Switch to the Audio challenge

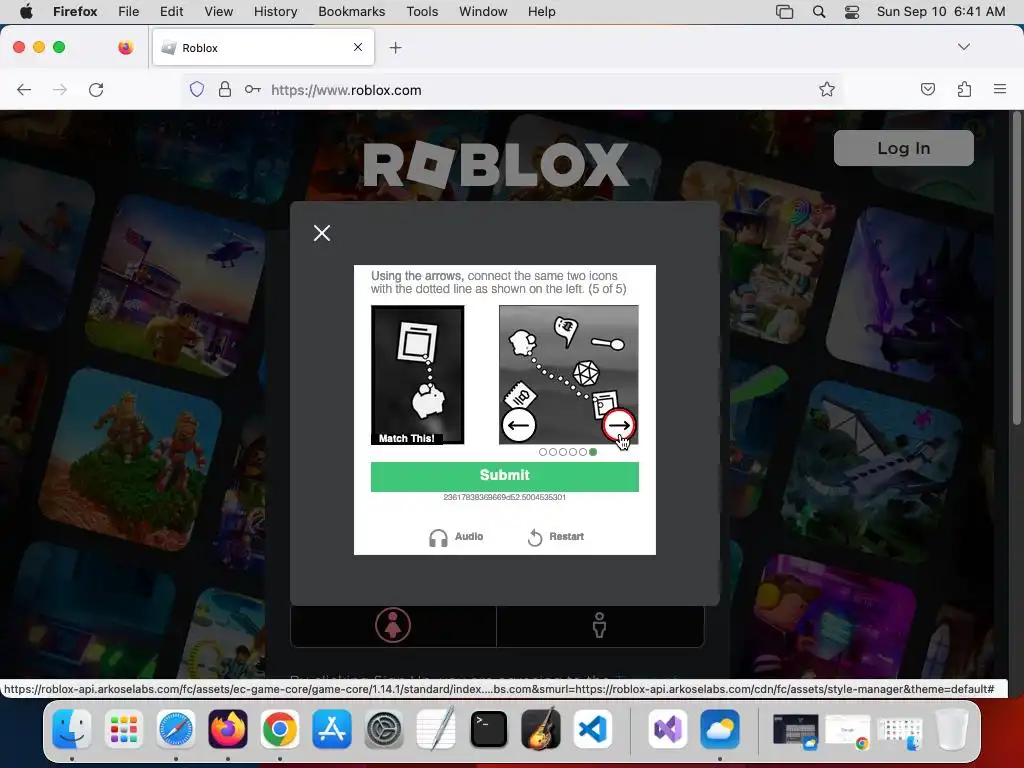(456, 537)
